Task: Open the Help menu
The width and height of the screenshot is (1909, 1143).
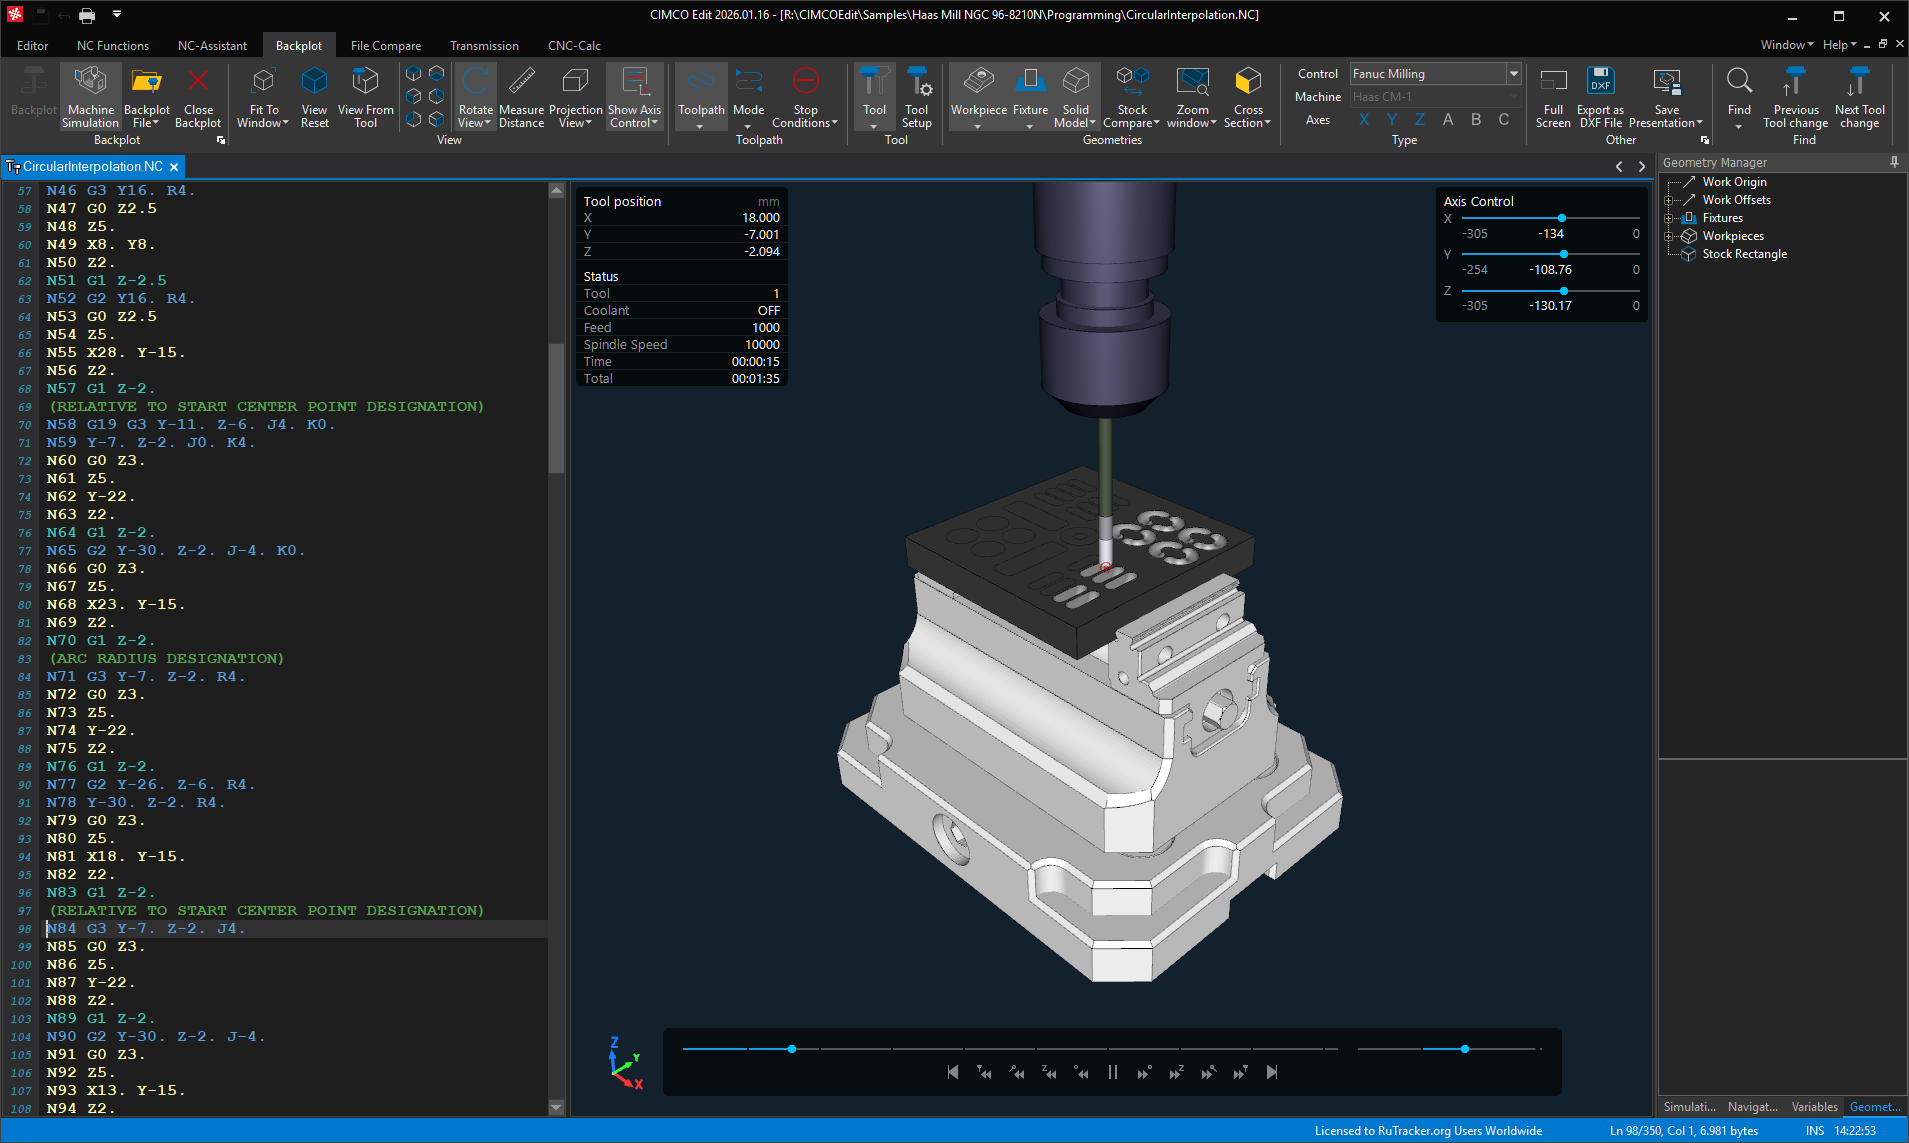Action: (x=1838, y=45)
